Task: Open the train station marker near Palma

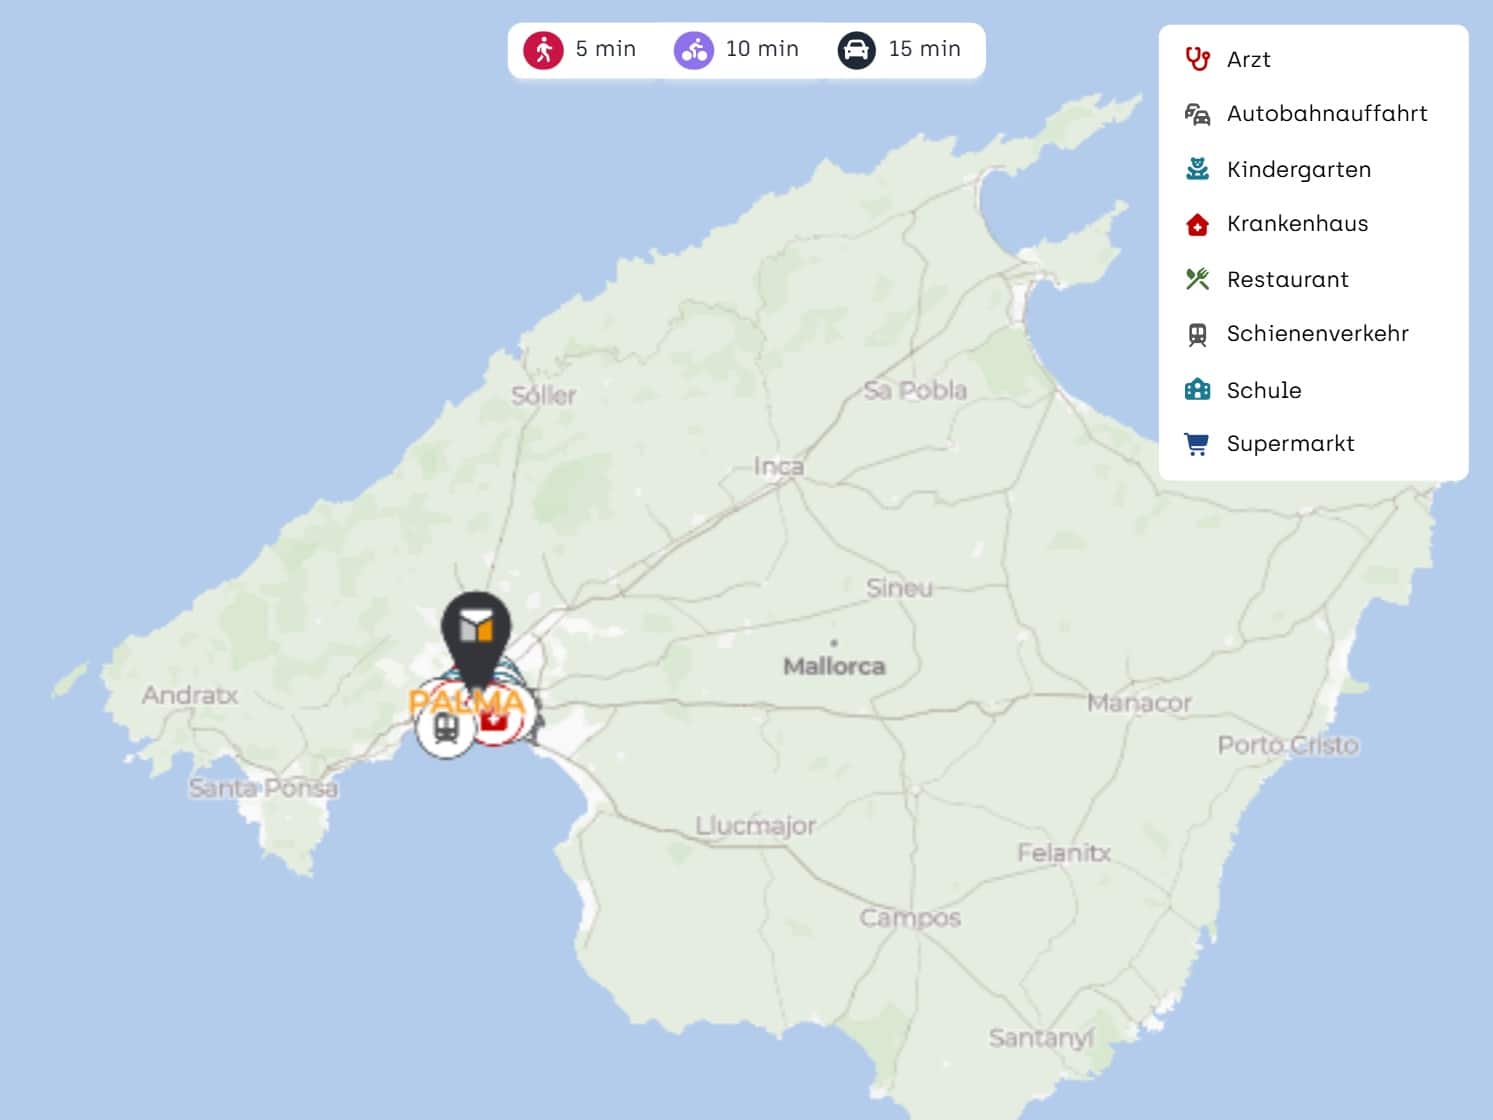Action: click(445, 730)
